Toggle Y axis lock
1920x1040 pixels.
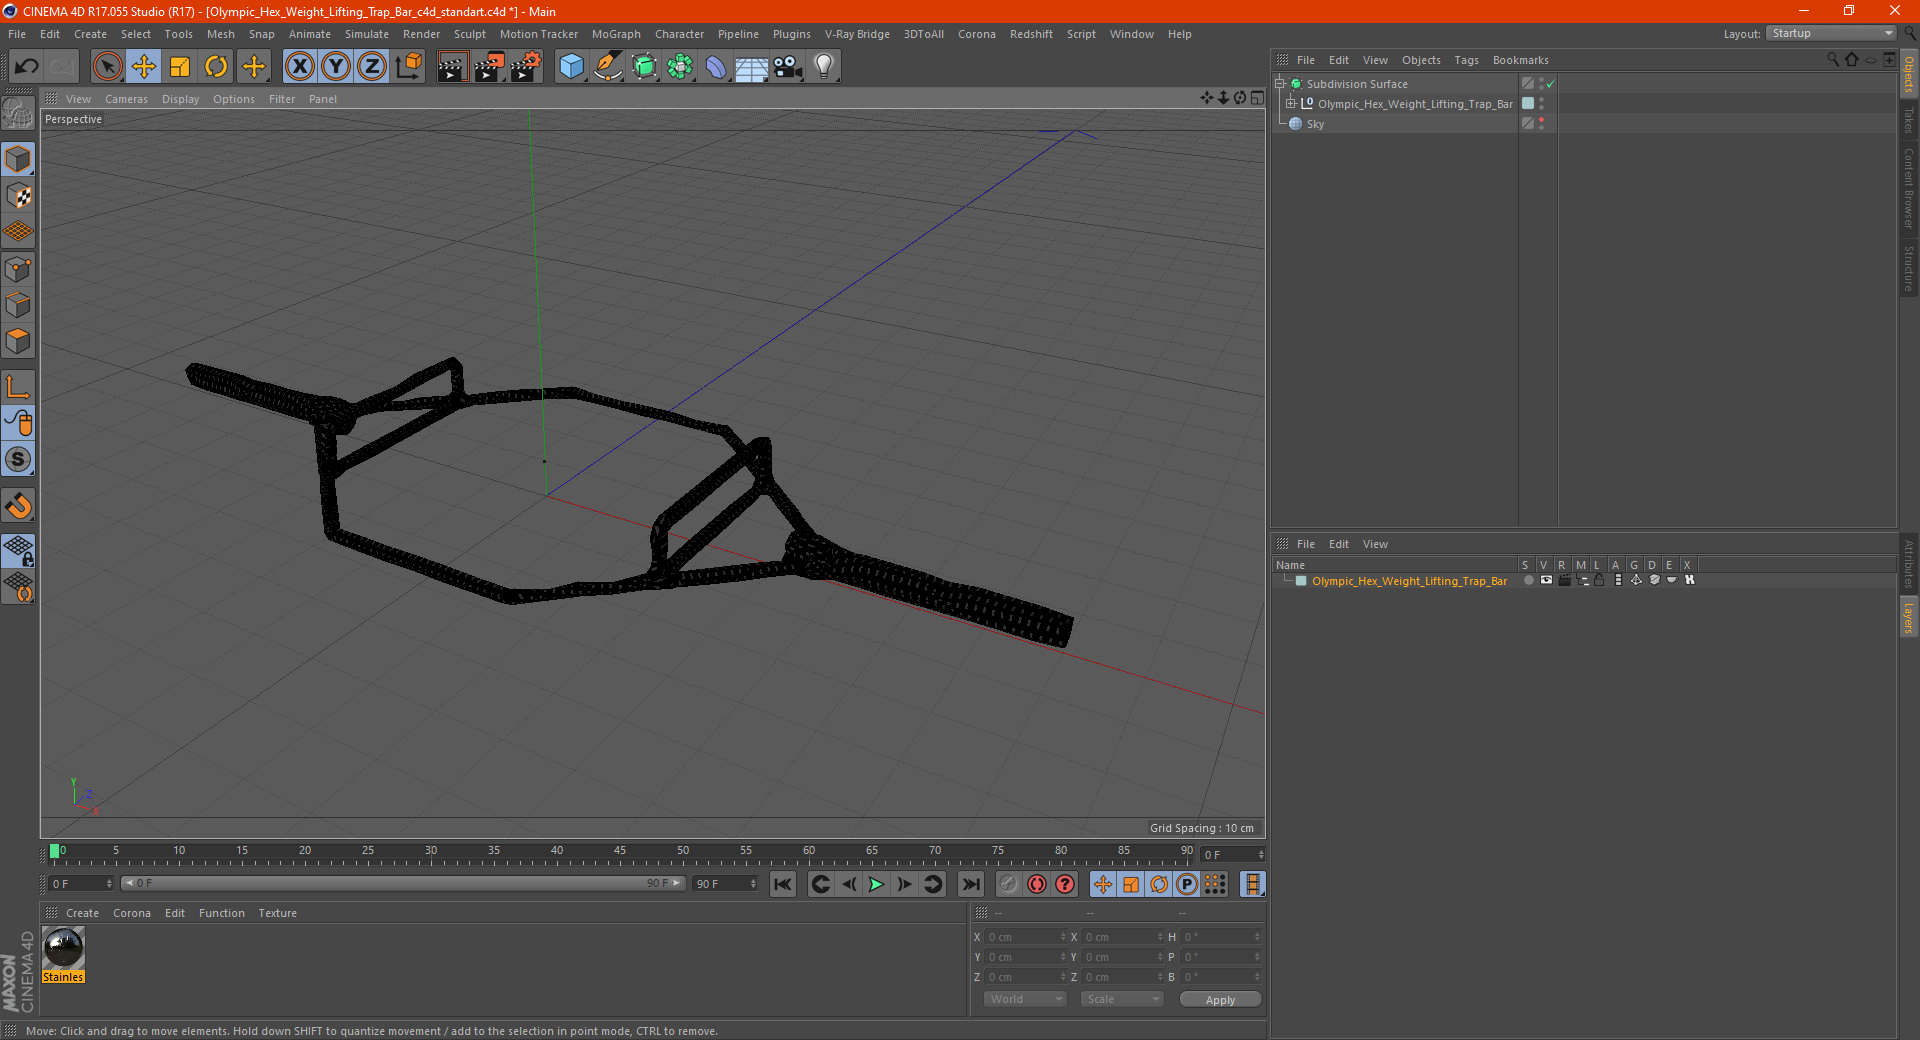(336, 67)
